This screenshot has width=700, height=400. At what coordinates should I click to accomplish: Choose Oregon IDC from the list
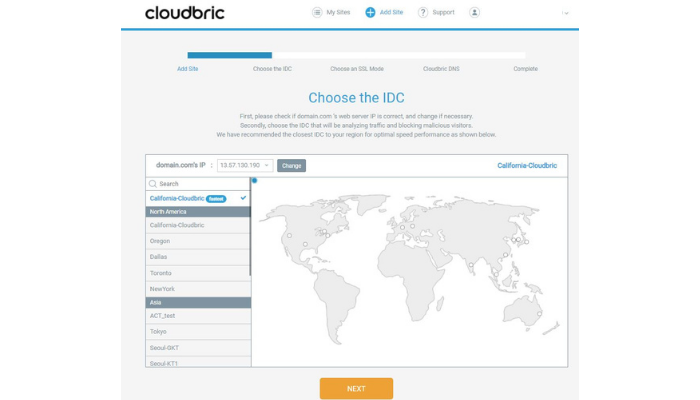point(197,241)
